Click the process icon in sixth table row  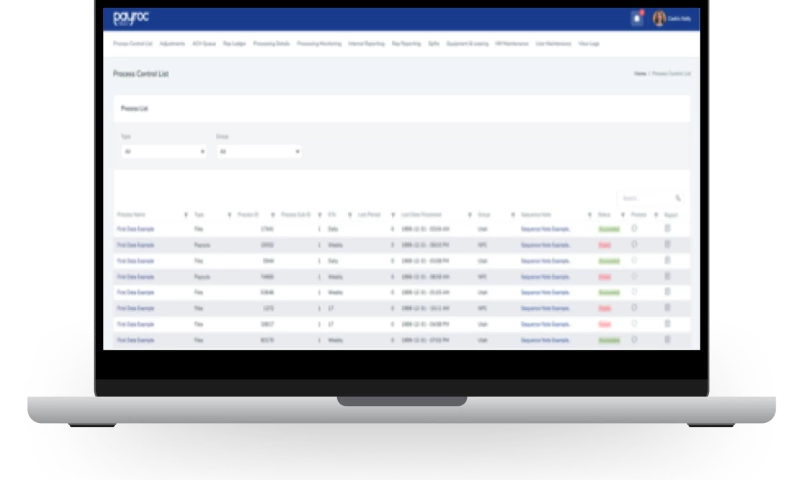coord(634,308)
